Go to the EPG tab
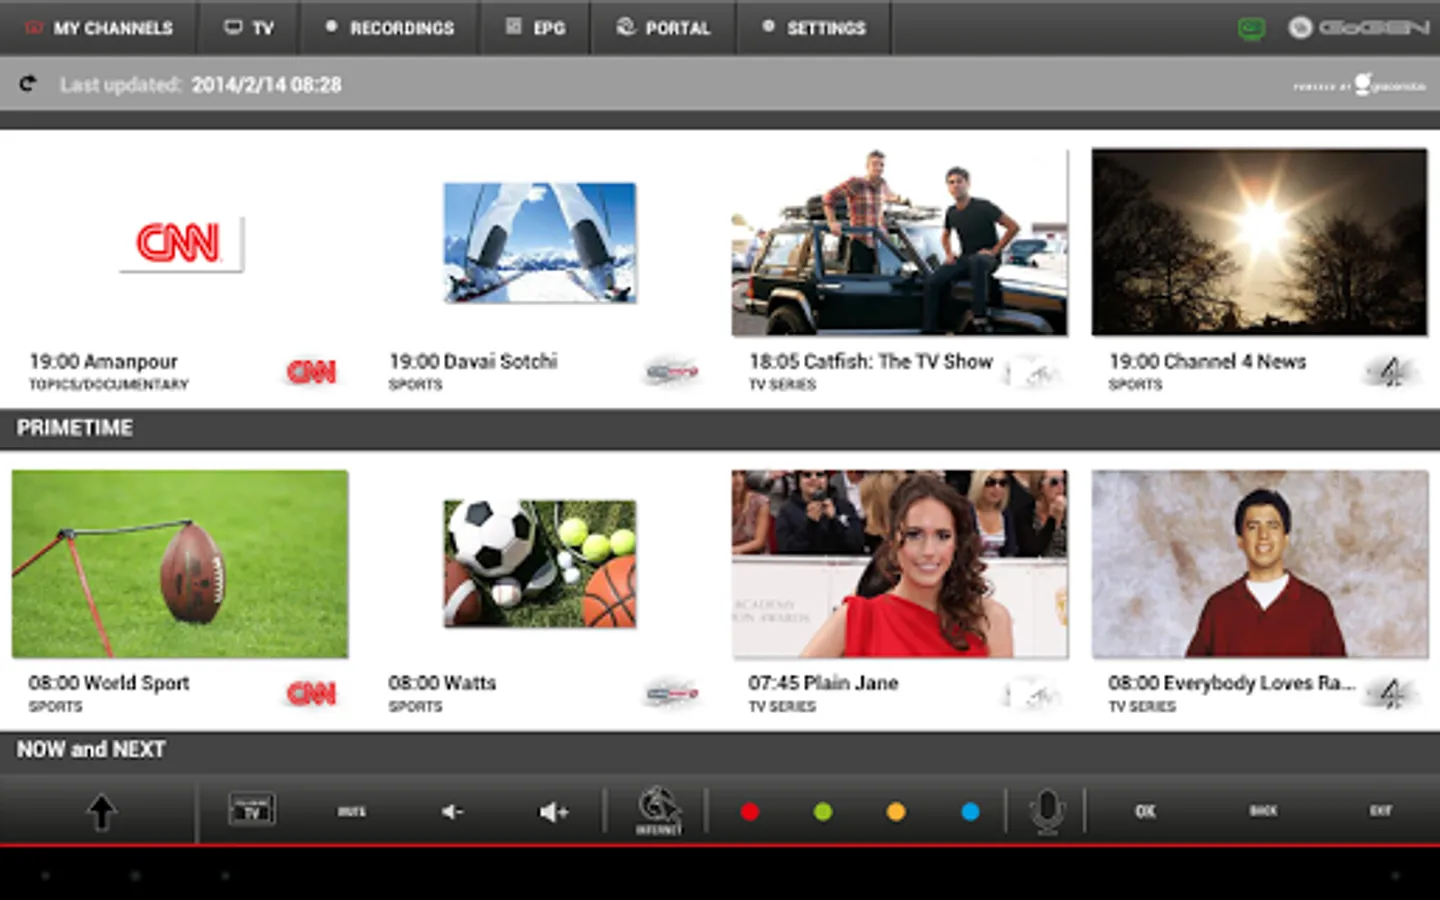1440x900 pixels. click(535, 28)
